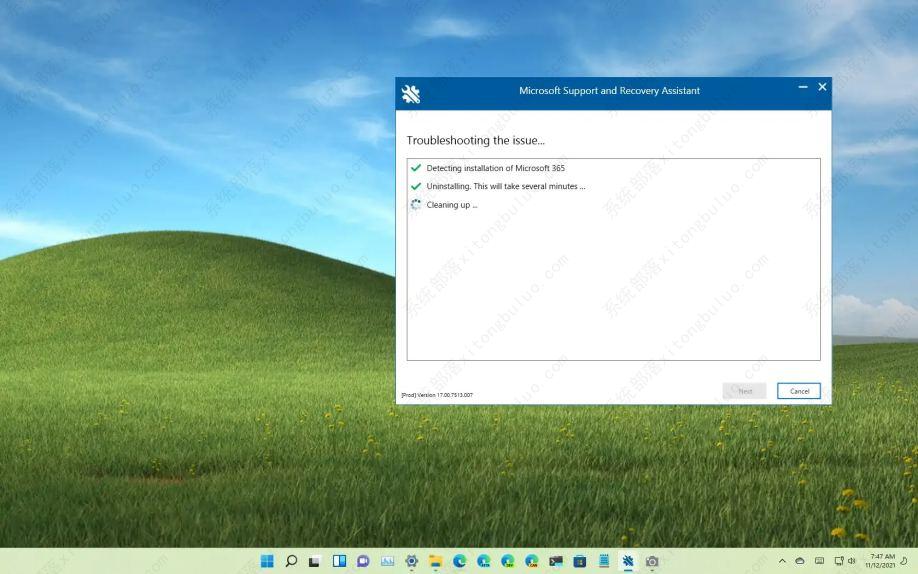Open Settings gear in the taskbar
This screenshot has width=918, height=574.
(411, 562)
